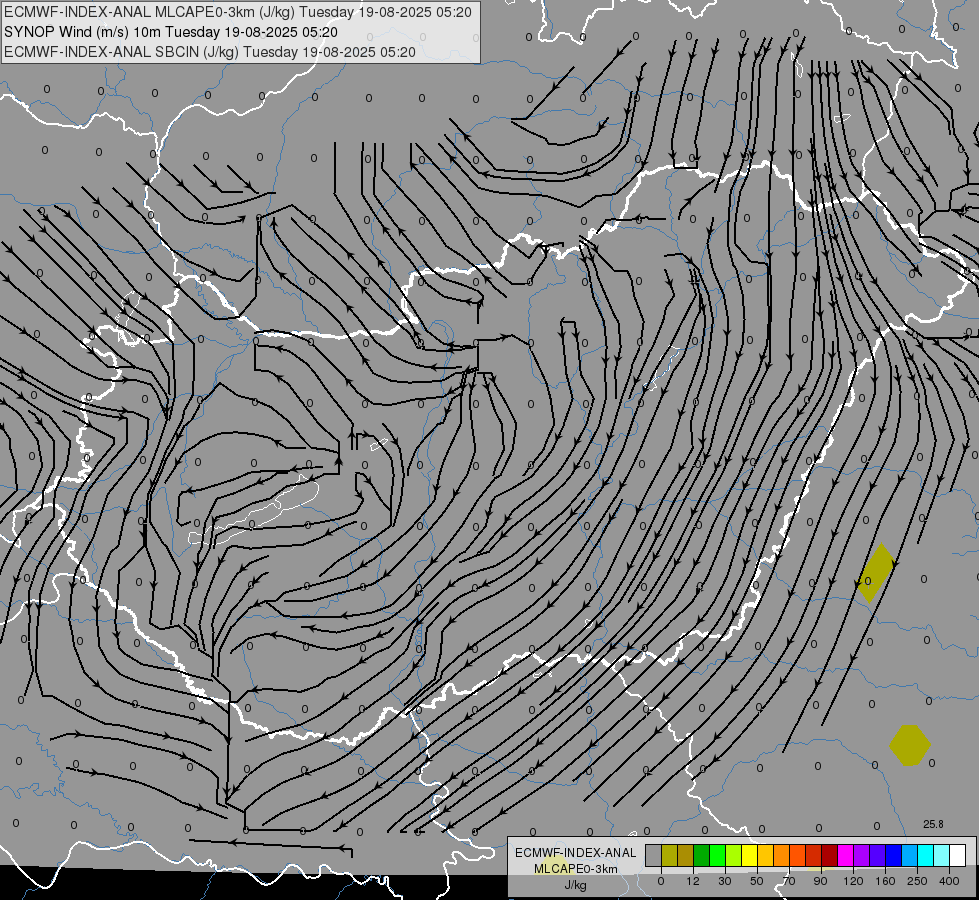Screen dimensions: 979x900
Task: Click the olive diamond-shaped CAPE patch on the map
Action: tap(876, 573)
